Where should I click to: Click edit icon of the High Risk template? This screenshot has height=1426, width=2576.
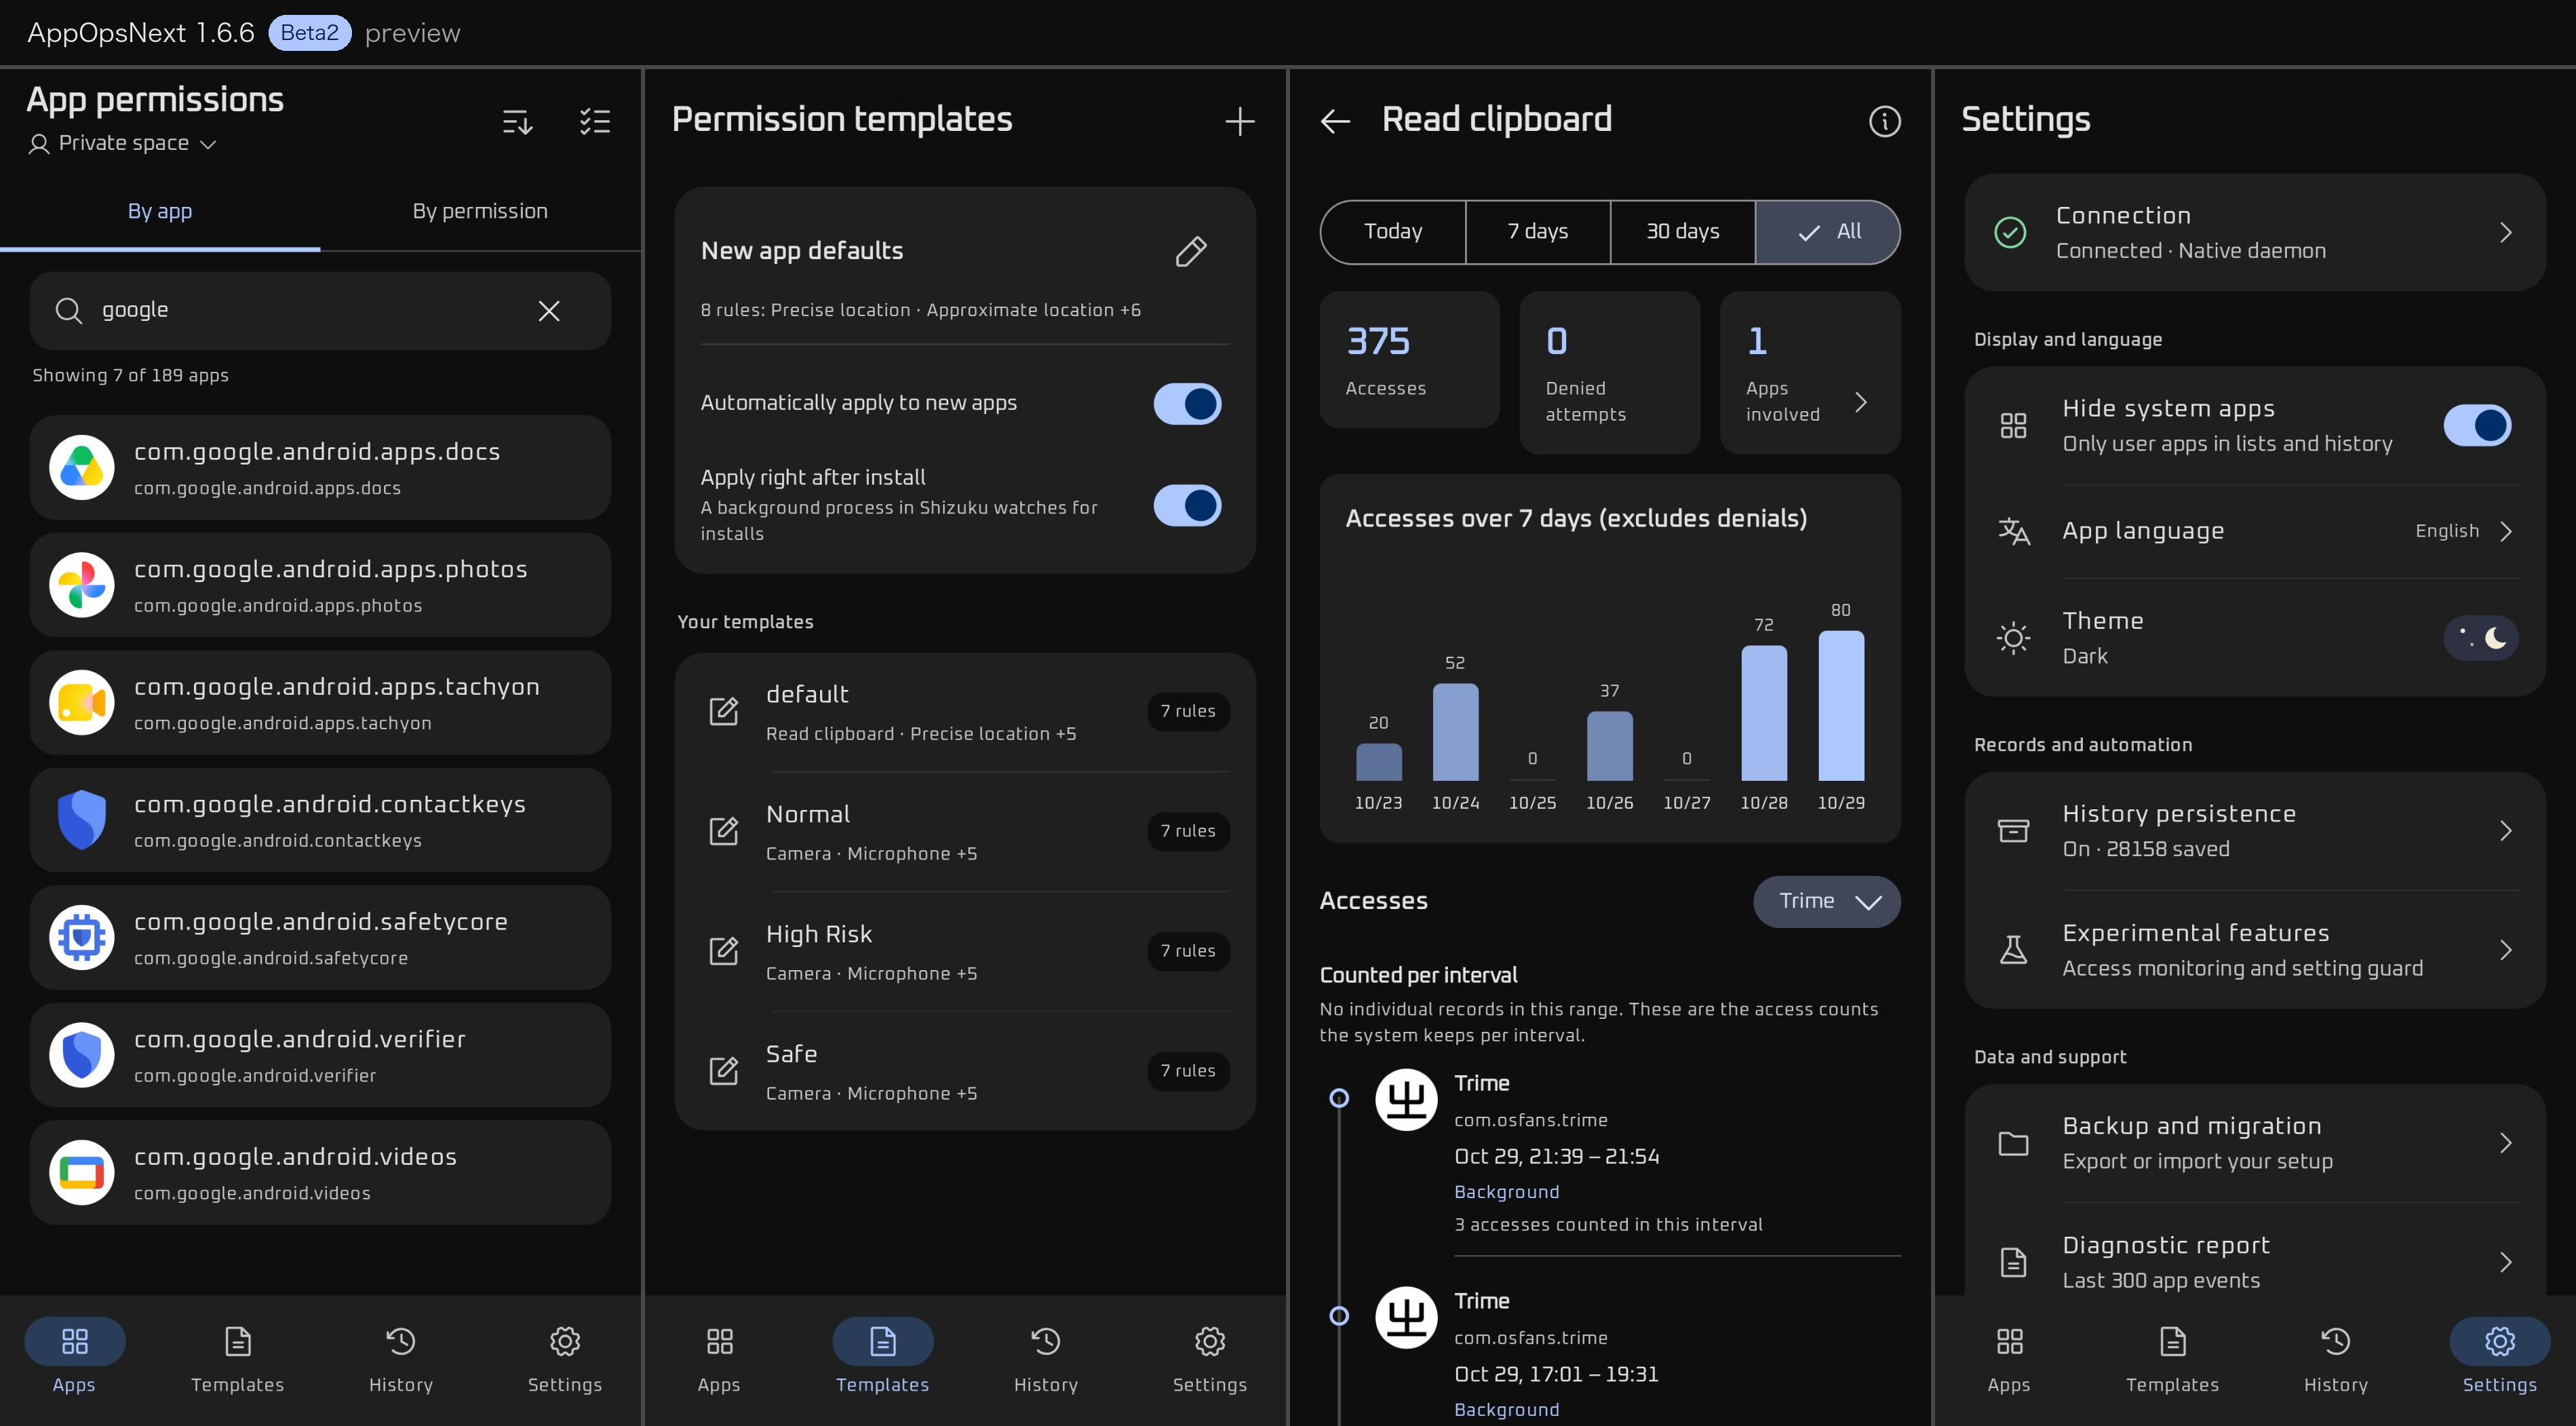click(x=724, y=951)
